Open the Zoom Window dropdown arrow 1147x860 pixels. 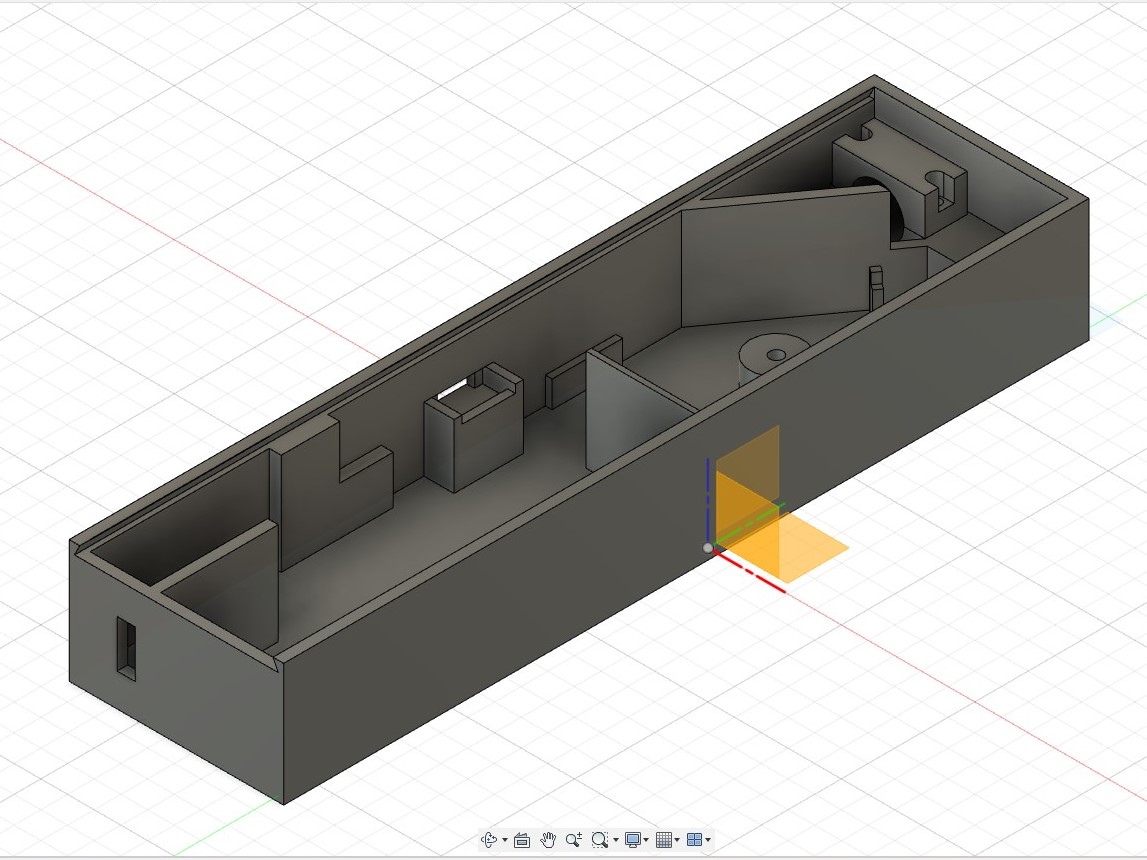click(x=615, y=841)
